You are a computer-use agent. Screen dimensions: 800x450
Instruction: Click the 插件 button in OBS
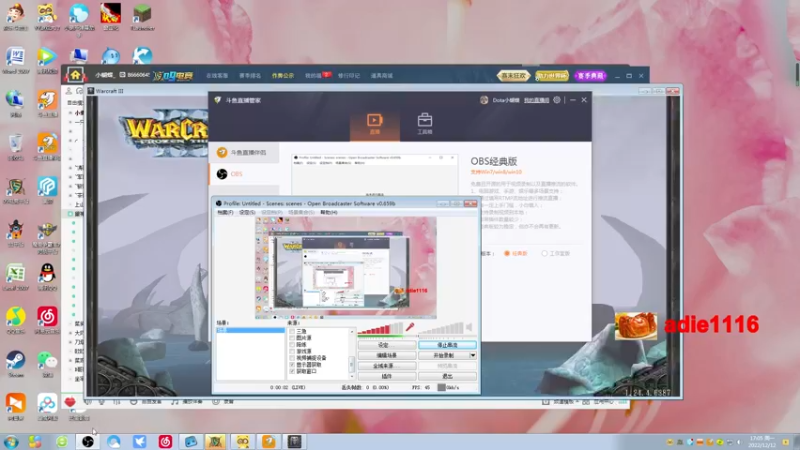(x=387, y=376)
